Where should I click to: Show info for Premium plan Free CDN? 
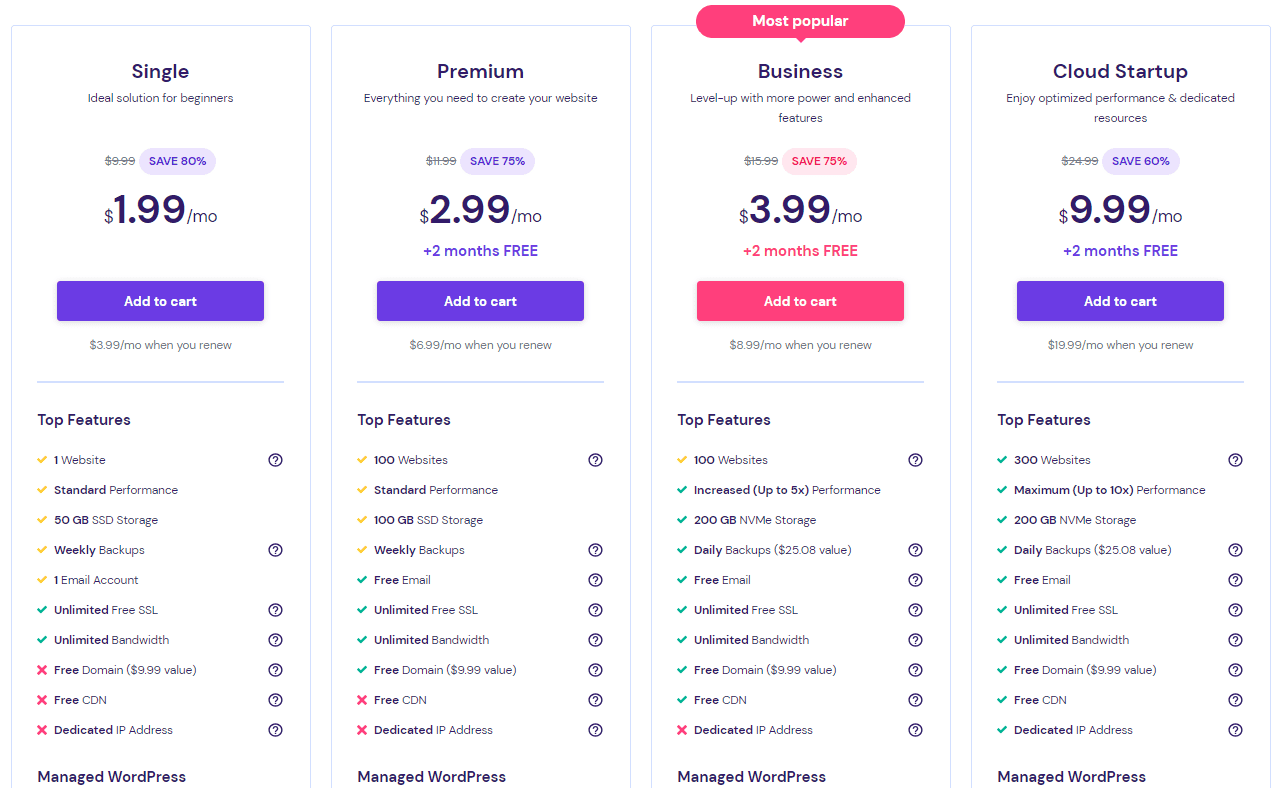click(x=595, y=700)
